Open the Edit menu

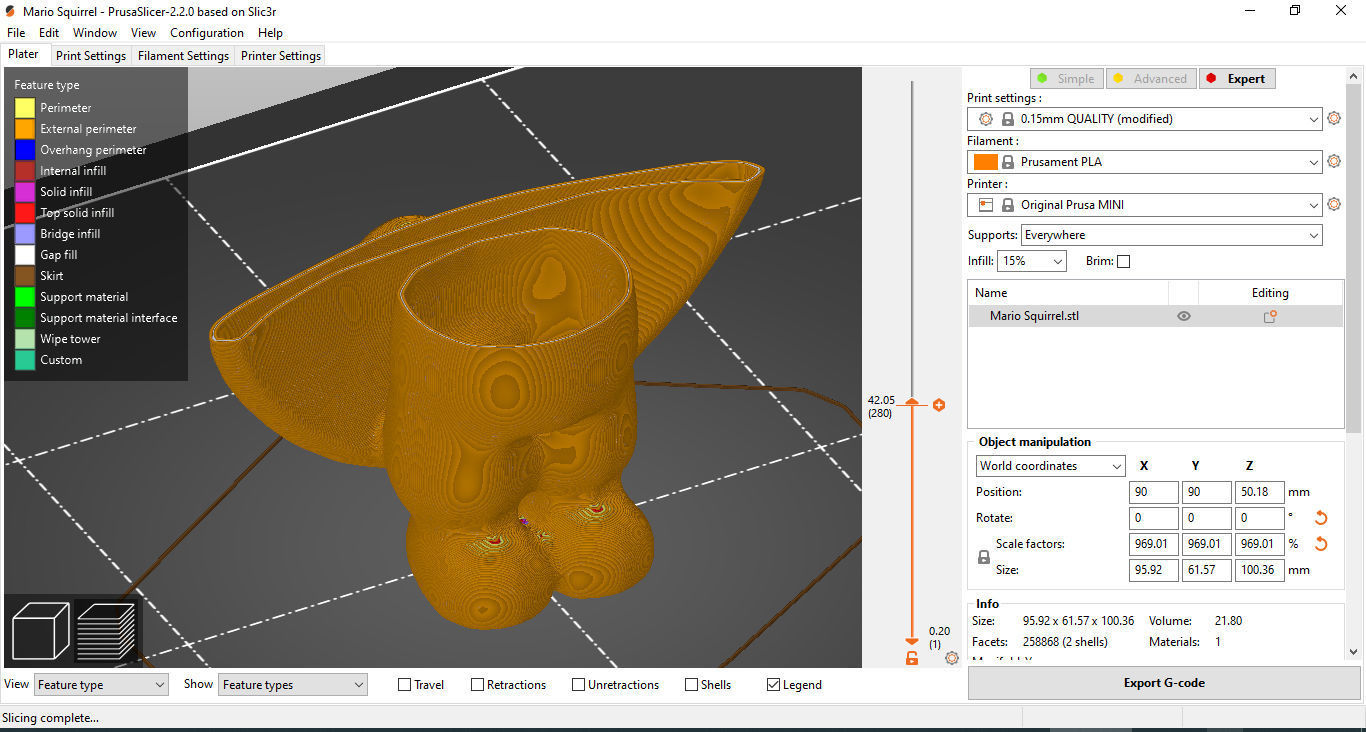tap(49, 33)
